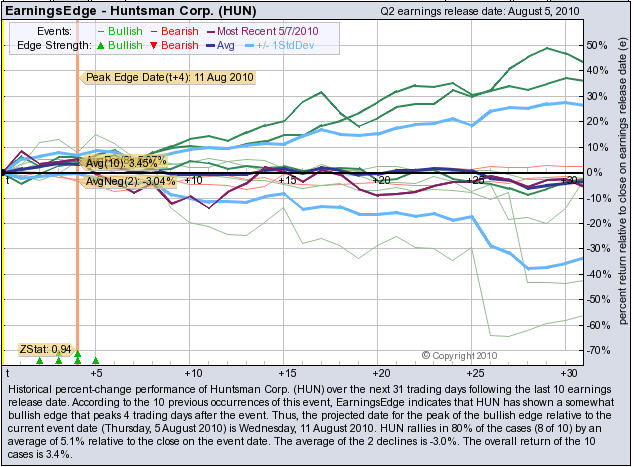
Task: Click the 0% y-axis label
Action: point(594,172)
